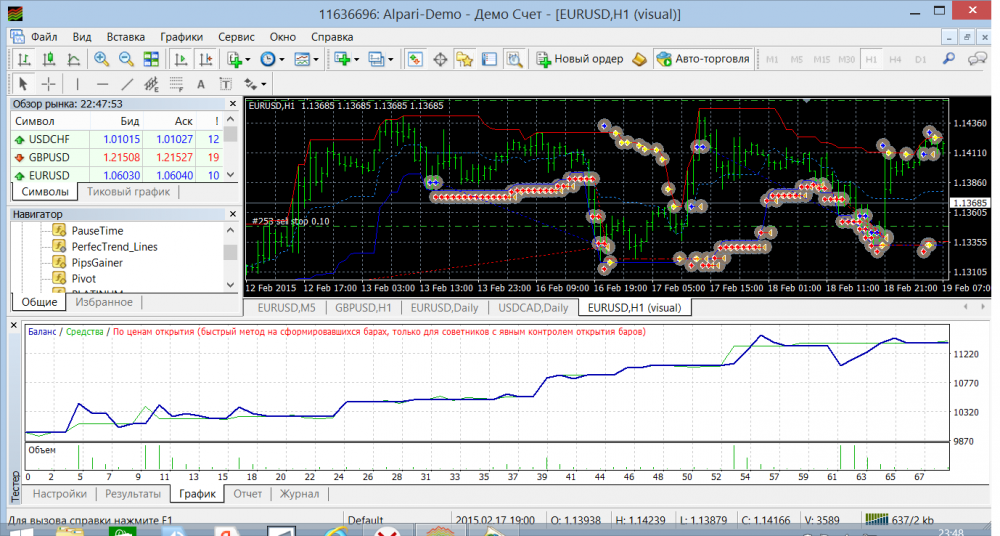Toggle the Navigator folder-star icon
The image size is (1000, 536).
tap(464, 59)
